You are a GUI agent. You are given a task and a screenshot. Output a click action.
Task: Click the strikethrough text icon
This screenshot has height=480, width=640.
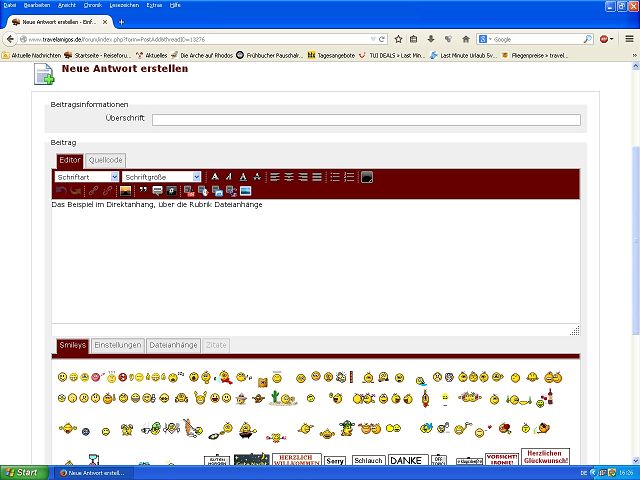point(257,177)
